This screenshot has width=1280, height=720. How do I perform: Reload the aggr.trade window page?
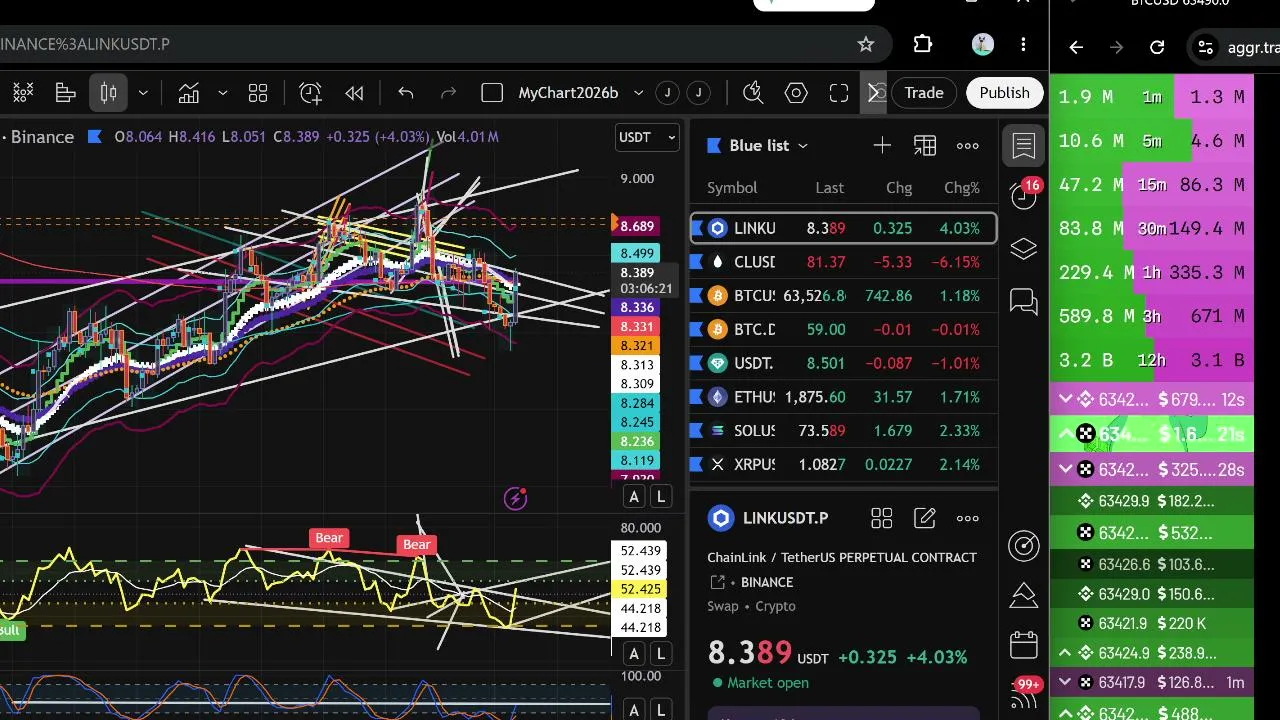(x=1157, y=47)
